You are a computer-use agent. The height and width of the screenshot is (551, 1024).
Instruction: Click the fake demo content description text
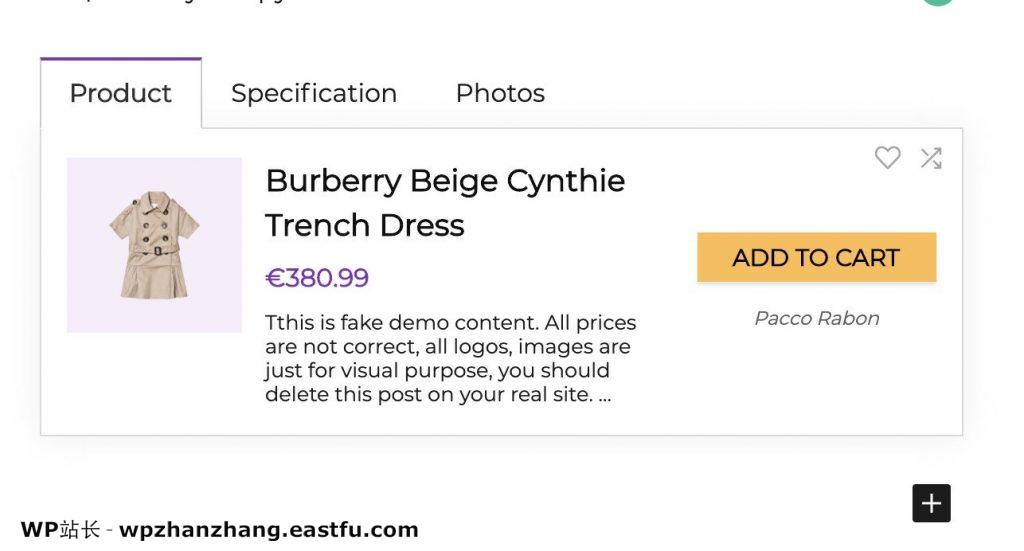point(450,358)
